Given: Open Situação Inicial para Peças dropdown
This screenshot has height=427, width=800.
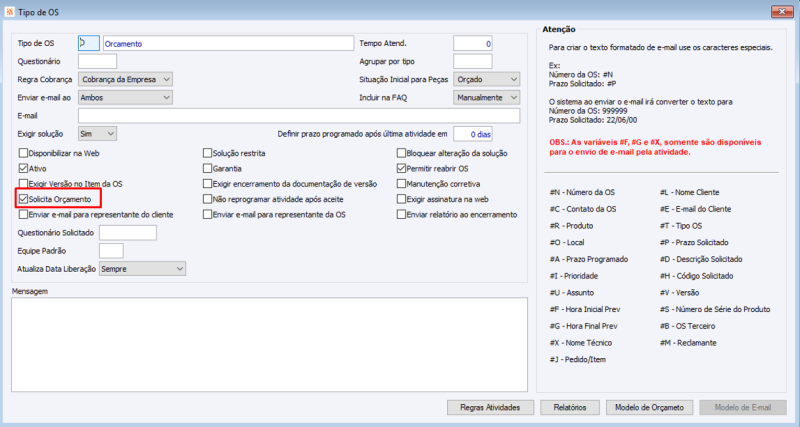Looking at the screenshot, I should click(x=487, y=80).
